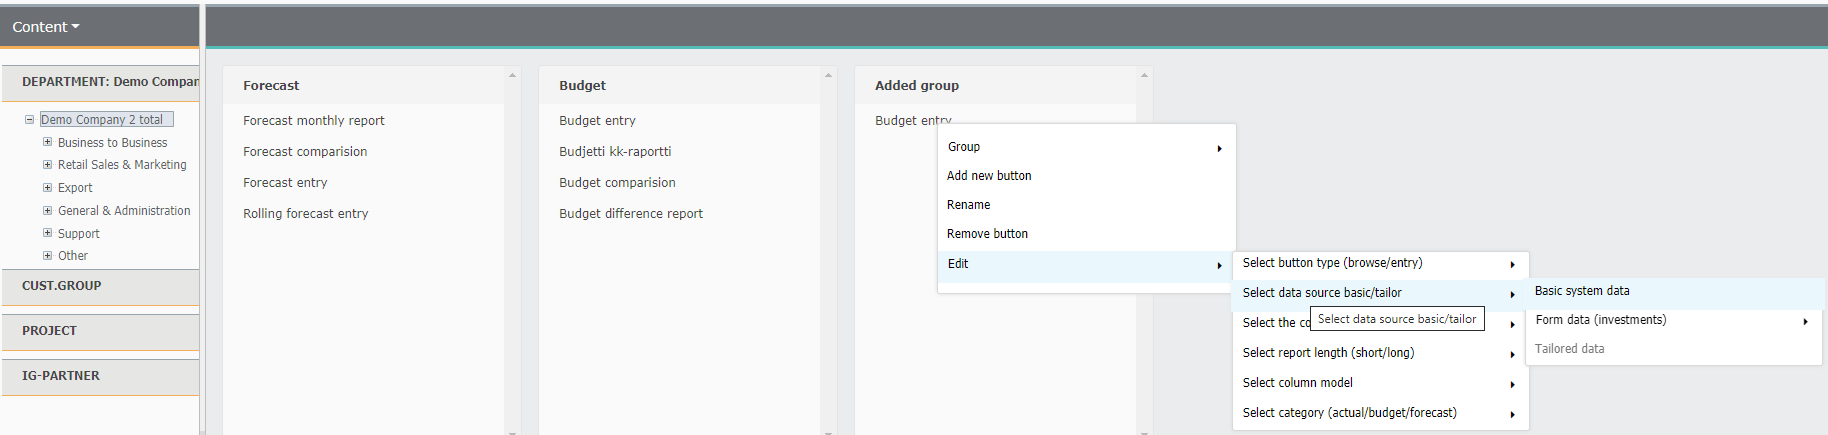Open the CUST.GROUP panel section
Image resolution: width=1828 pixels, height=435 pixels.
click(100, 286)
